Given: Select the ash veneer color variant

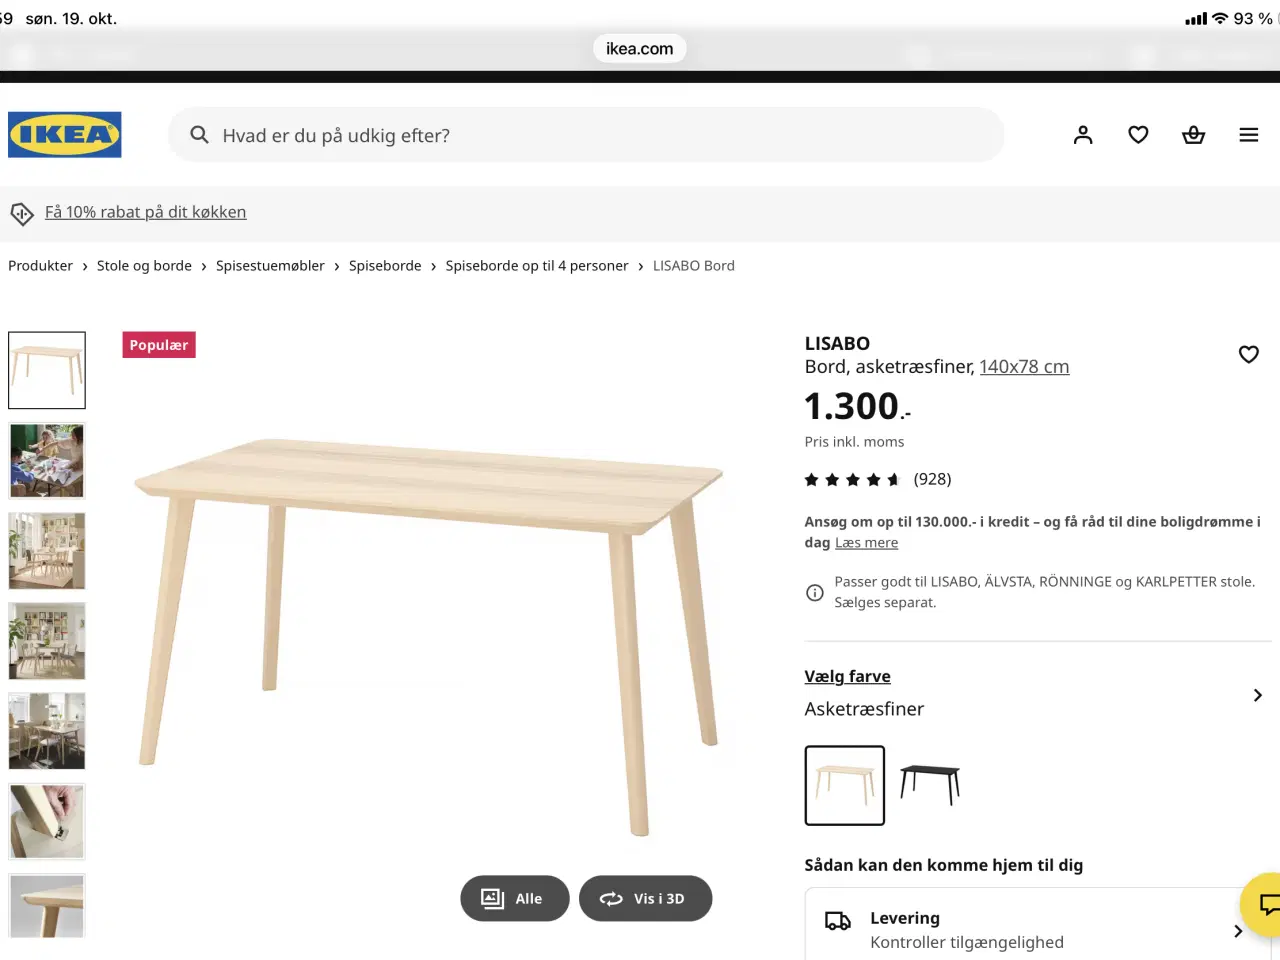Looking at the screenshot, I should 845,785.
